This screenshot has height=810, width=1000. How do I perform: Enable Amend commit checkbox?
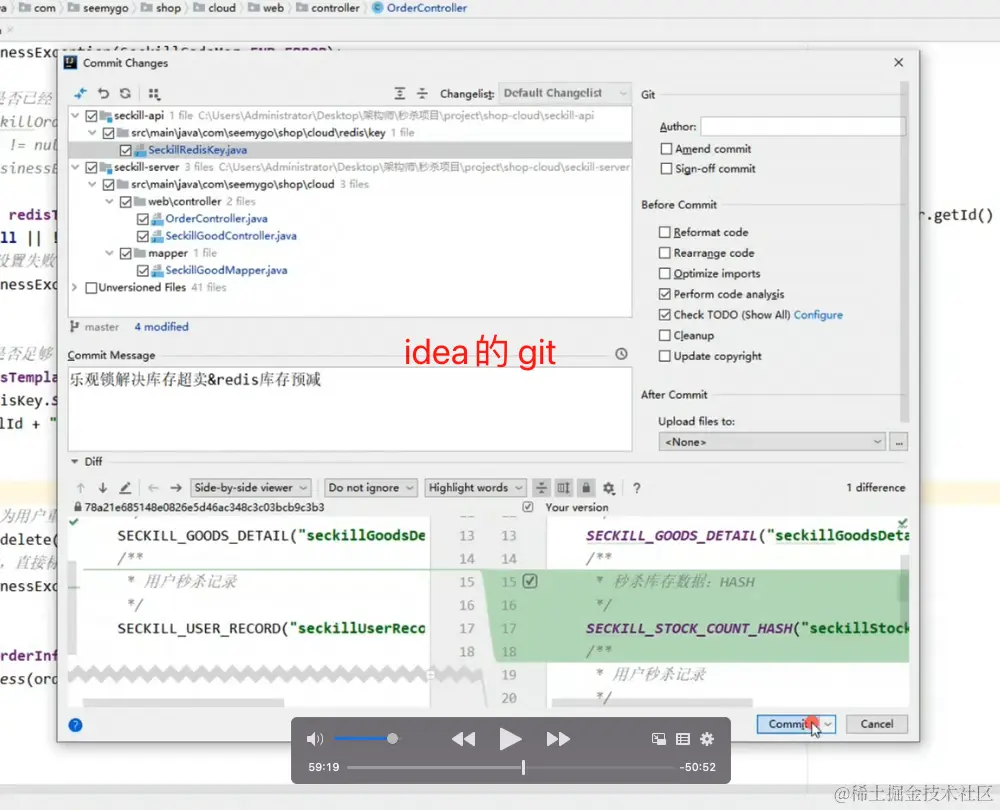click(x=666, y=149)
